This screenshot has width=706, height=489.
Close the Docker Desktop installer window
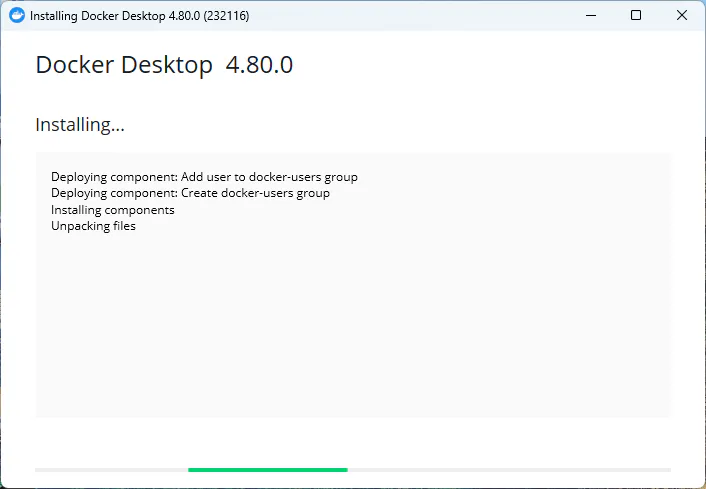point(682,15)
